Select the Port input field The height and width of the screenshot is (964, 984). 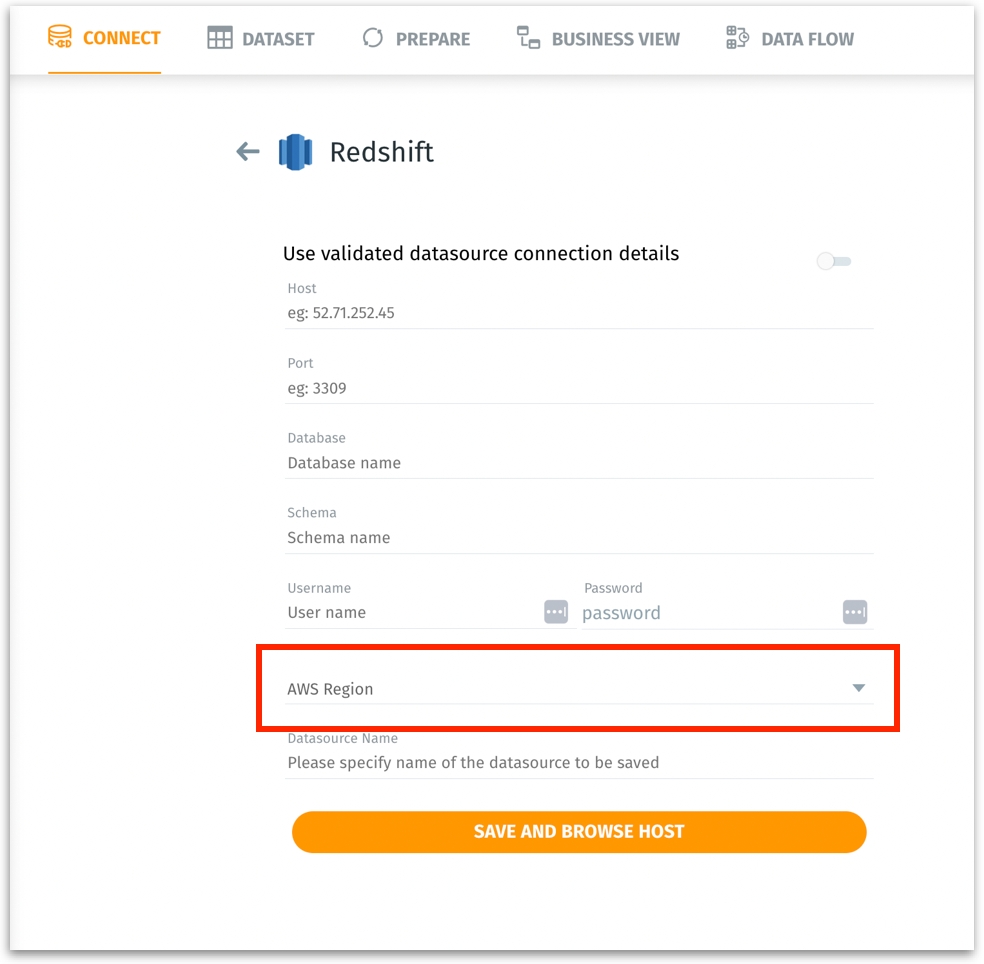point(578,388)
